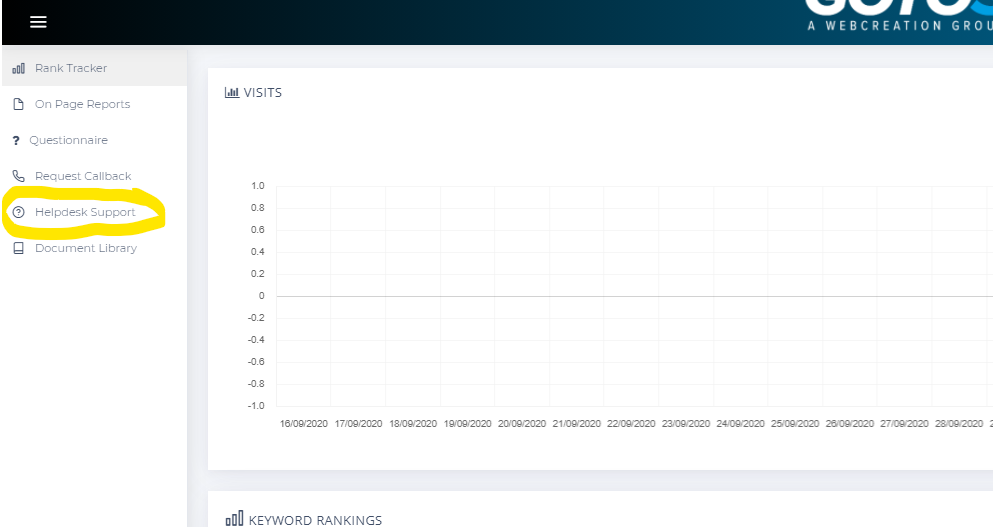Click the KEYWORD RANKINGS heading

(x=315, y=521)
